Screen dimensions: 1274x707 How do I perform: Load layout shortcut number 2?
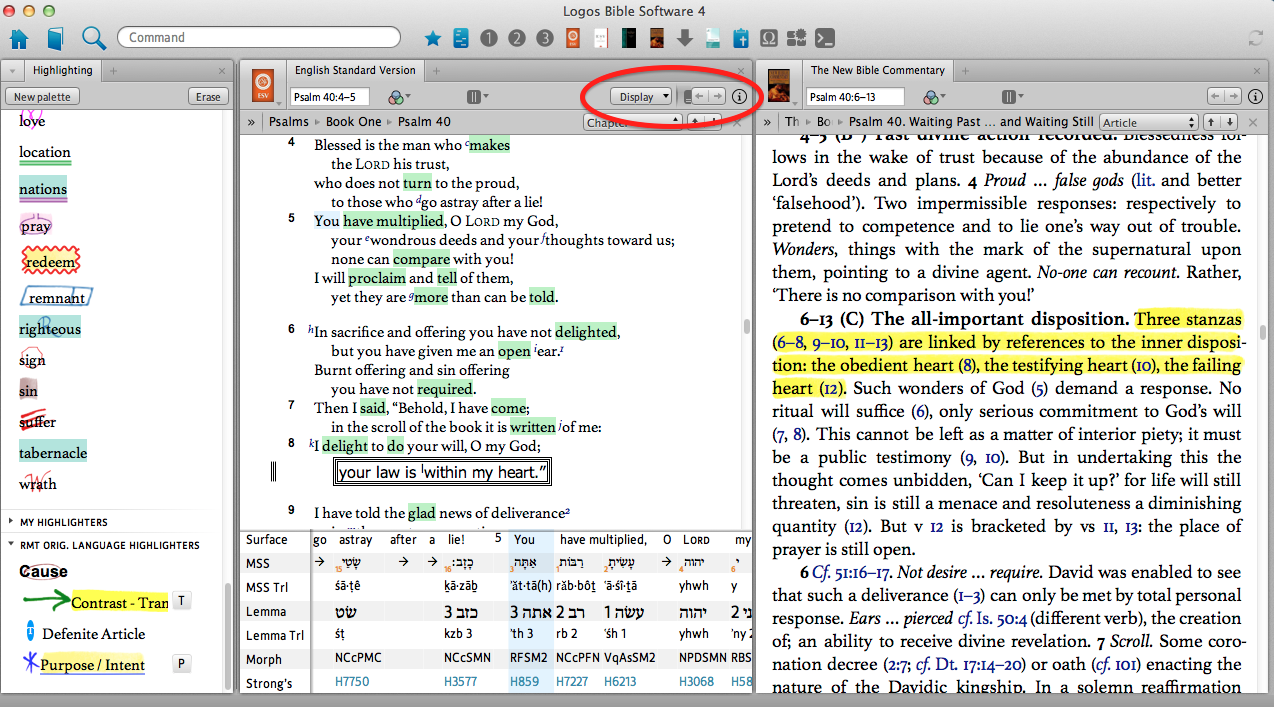517,39
